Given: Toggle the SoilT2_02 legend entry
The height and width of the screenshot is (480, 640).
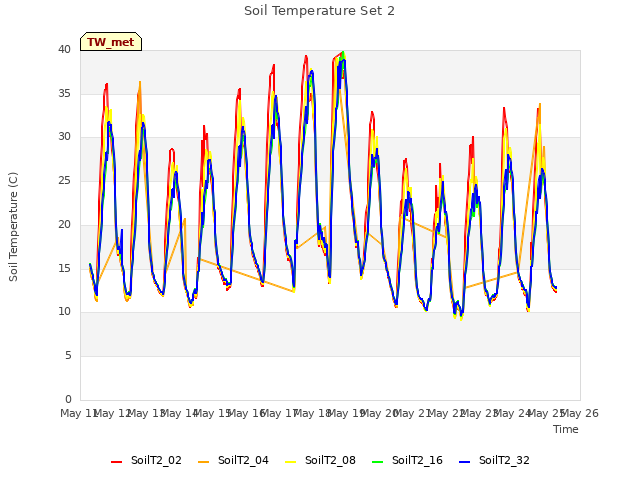Looking at the screenshot, I should point(146,460).
